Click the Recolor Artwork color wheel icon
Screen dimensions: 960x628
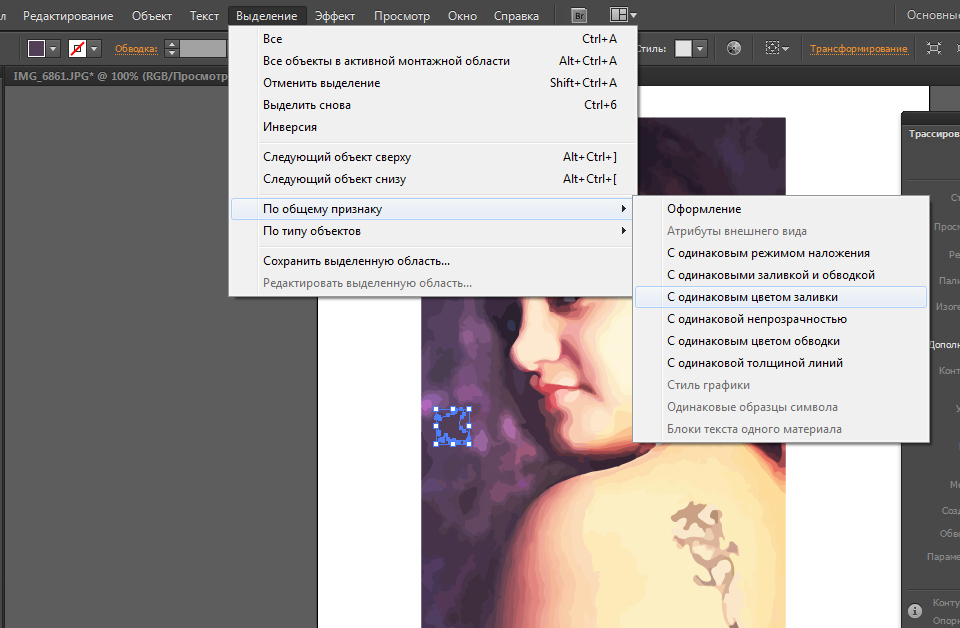coord(733,48)
